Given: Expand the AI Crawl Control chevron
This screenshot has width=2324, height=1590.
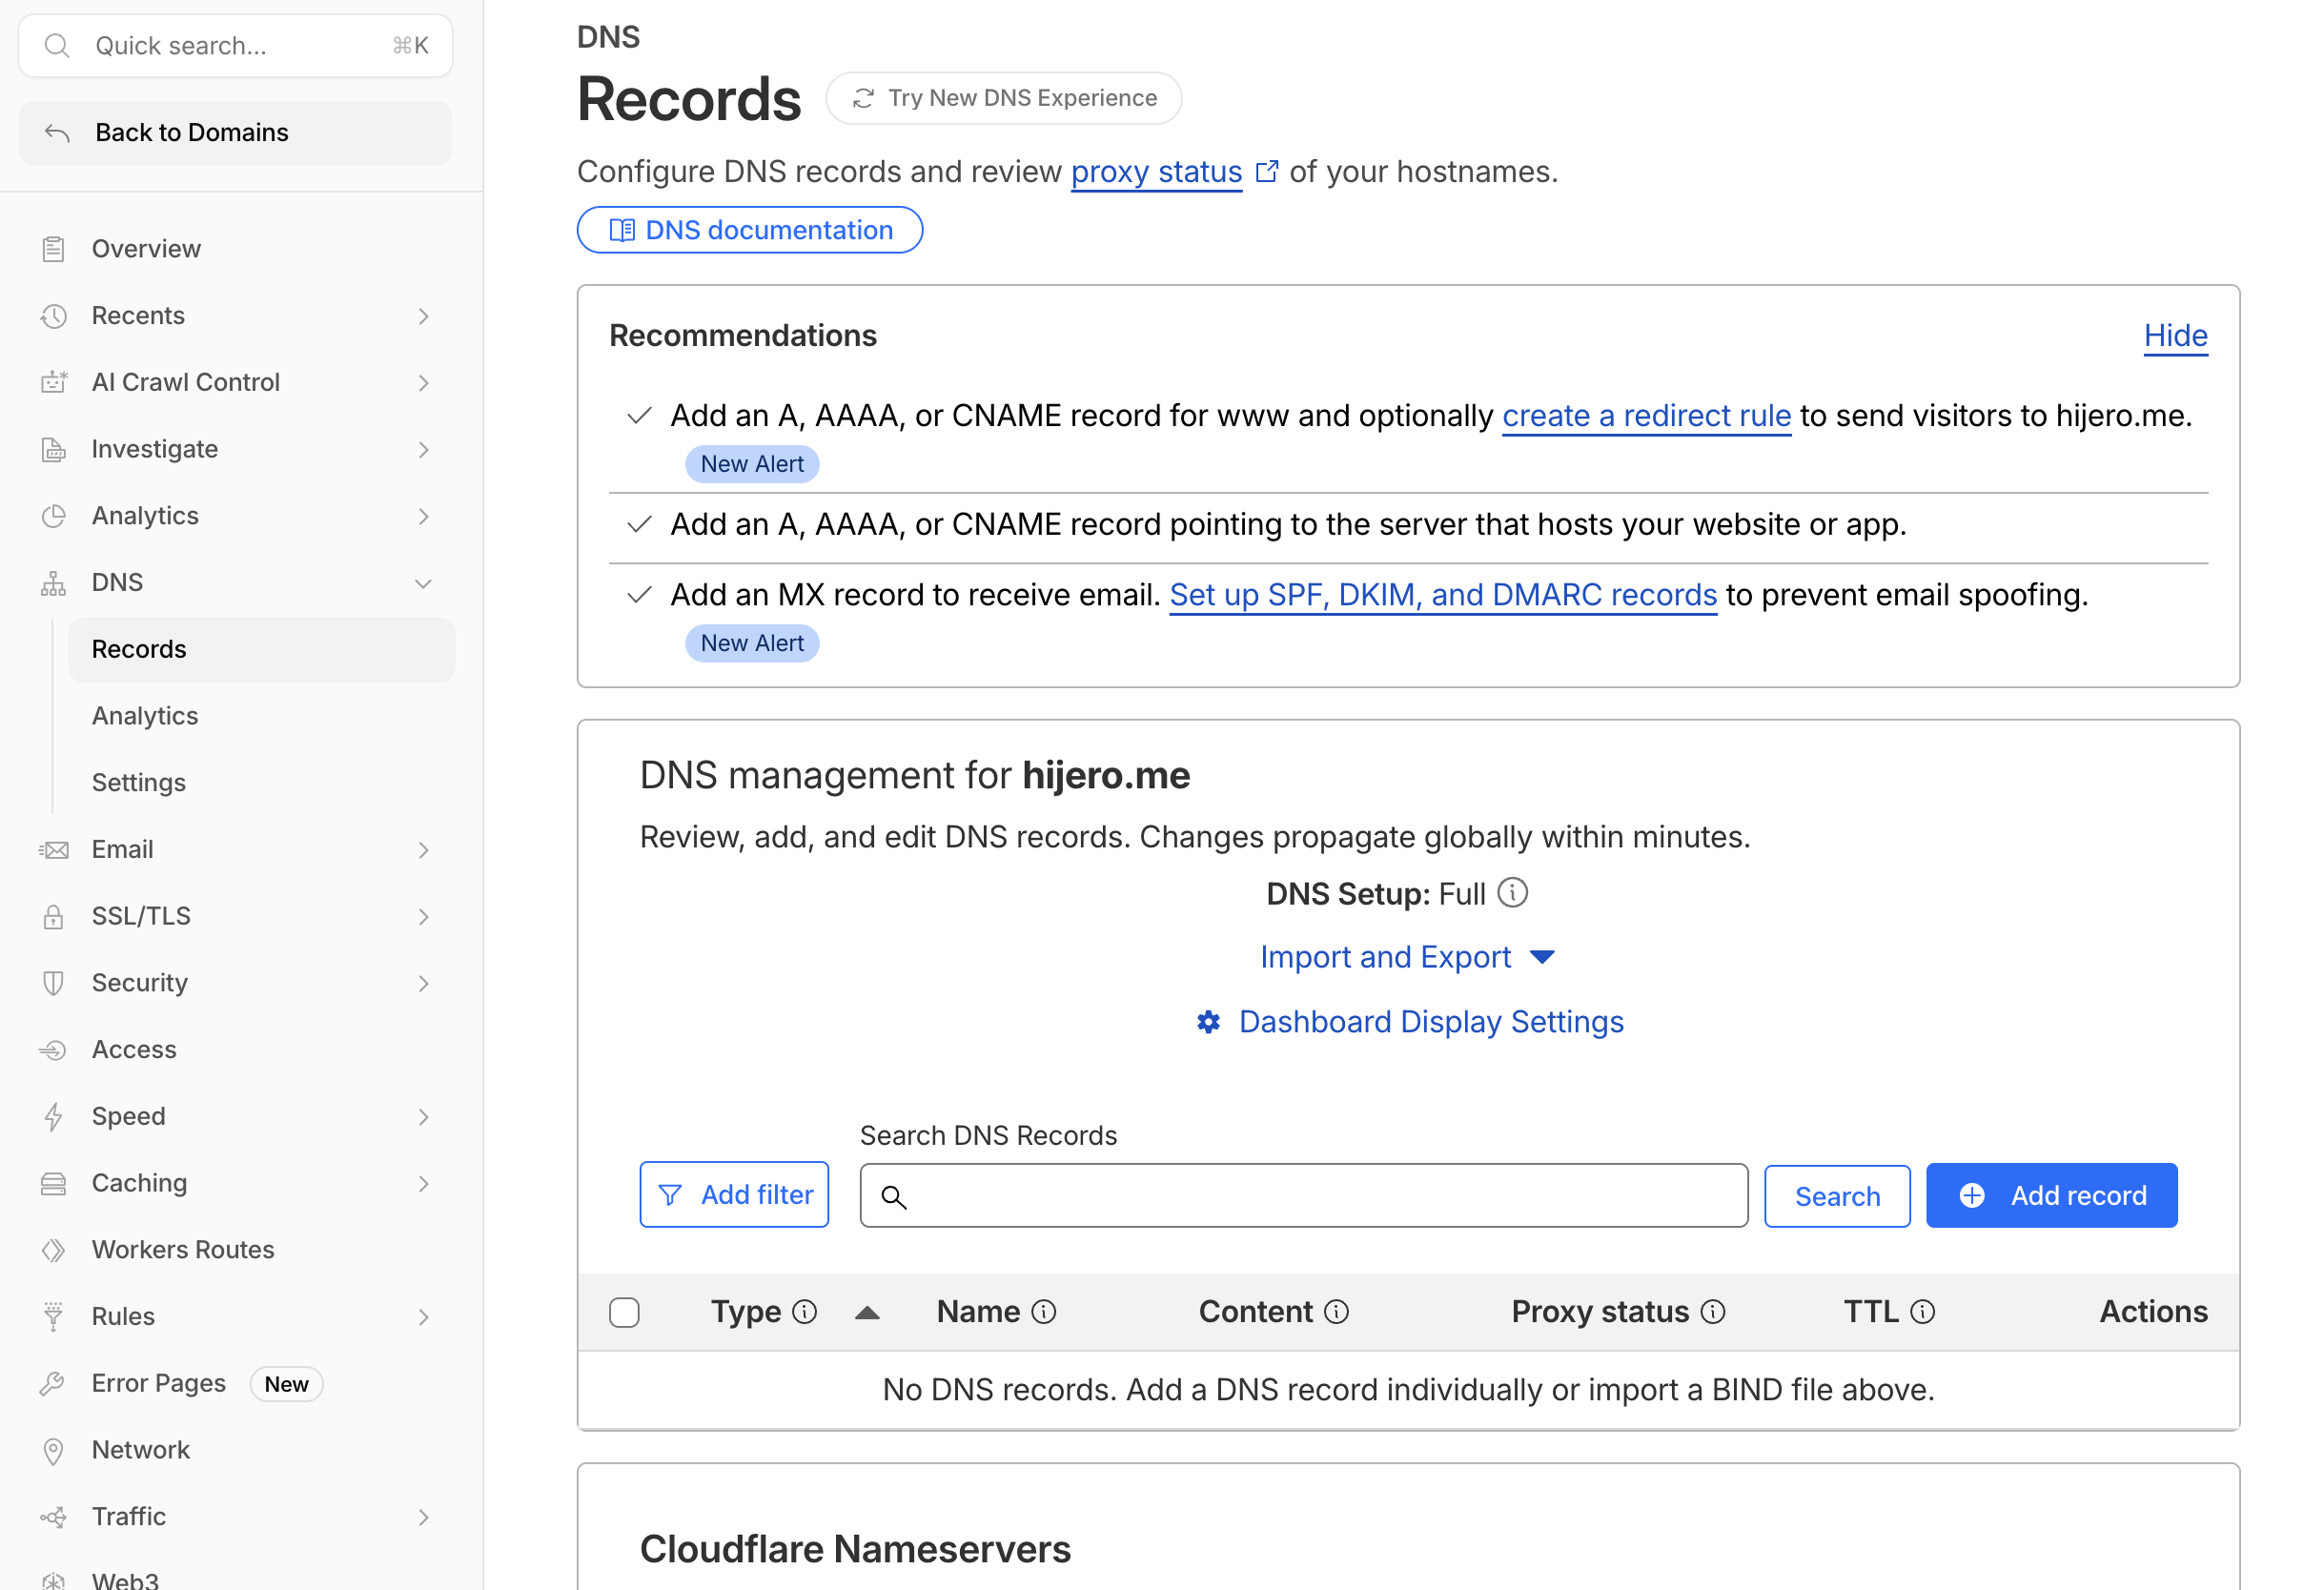Looking at the screenshot, I should click(424, 383).
